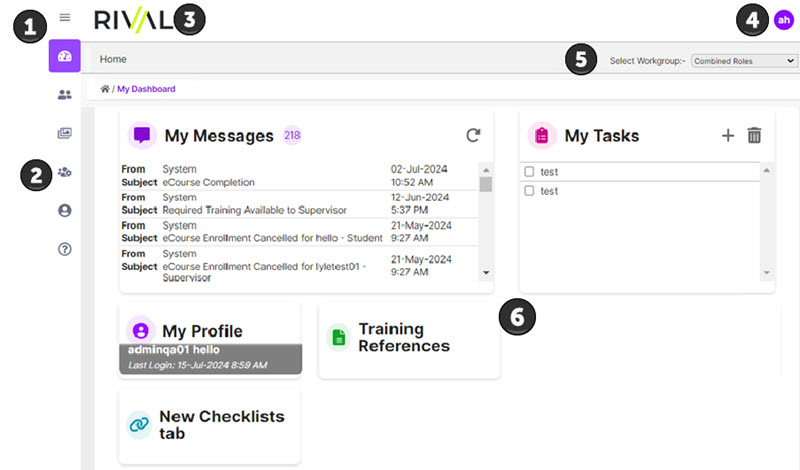Screen dimensions: 800x470
Task: Refresh the My Messages panel
Action: (x=473, y=135)
